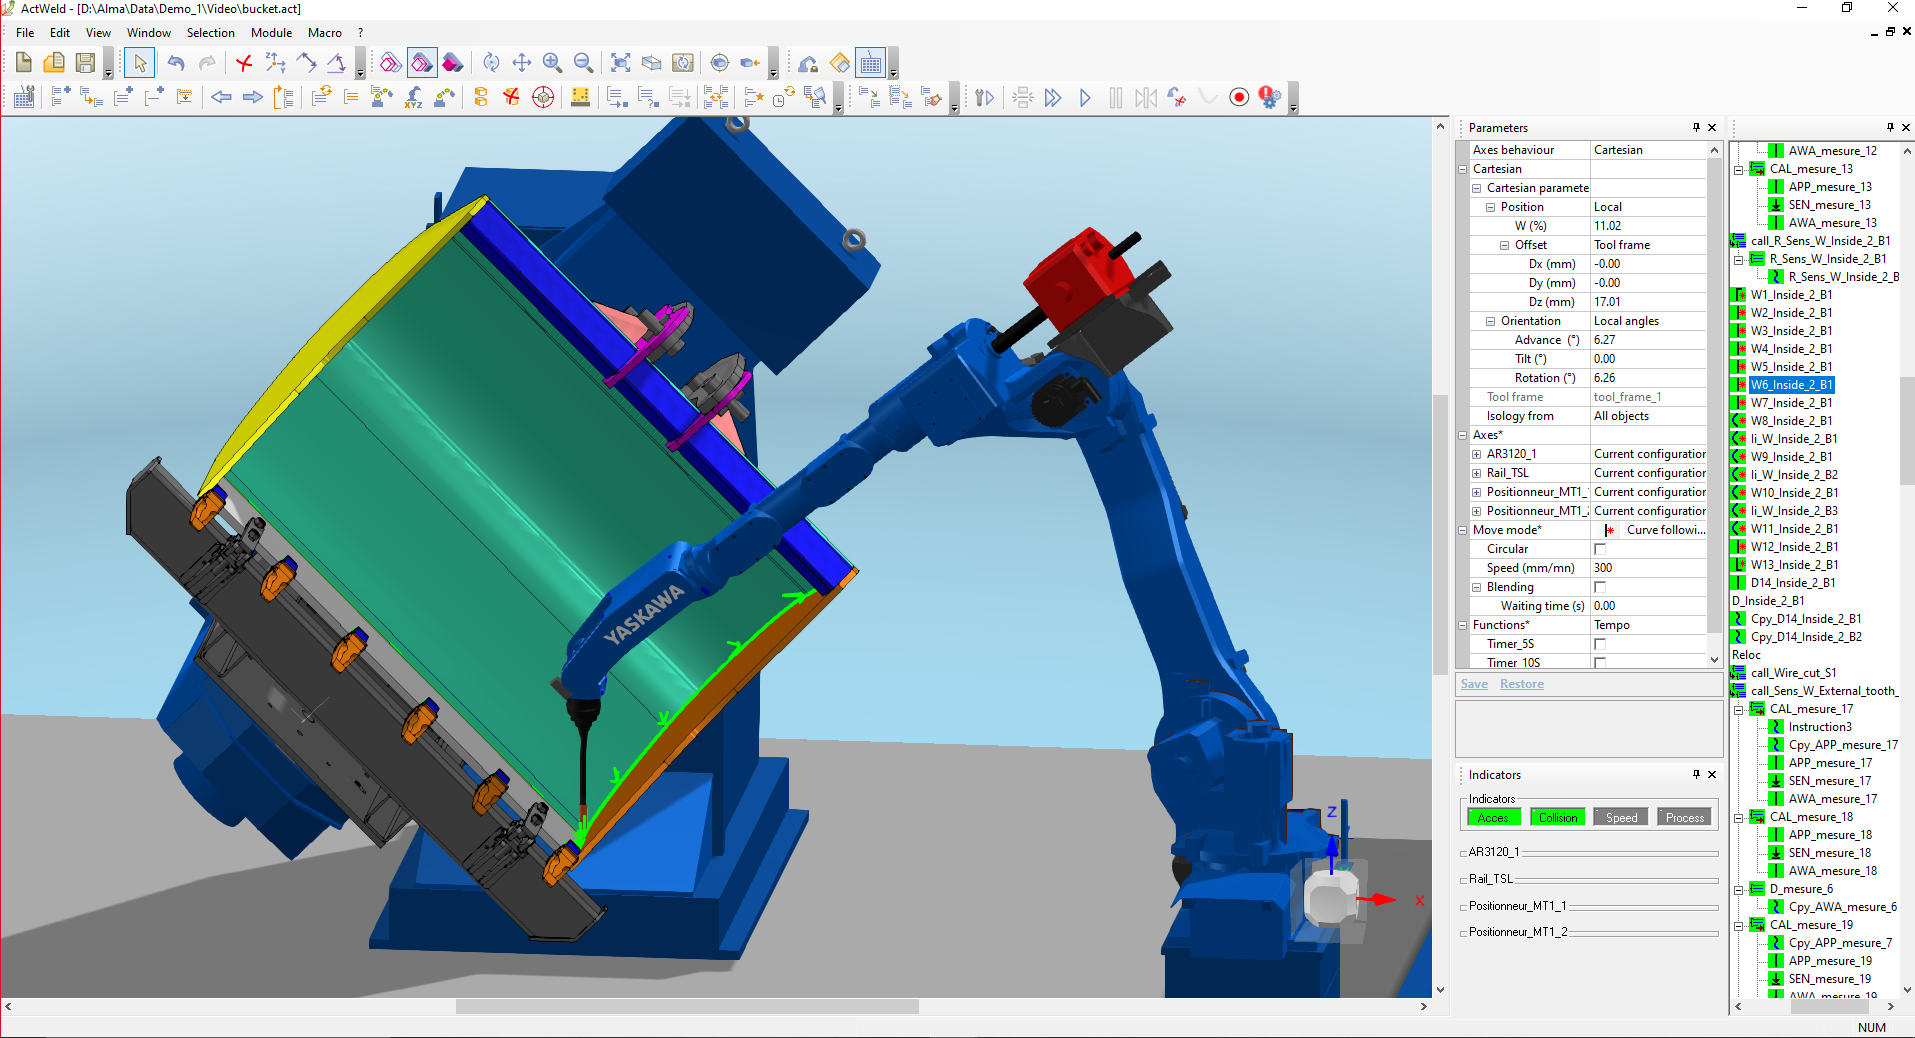Collapse CAL_mesure_13 tree node

click(x=1738, y=169)
